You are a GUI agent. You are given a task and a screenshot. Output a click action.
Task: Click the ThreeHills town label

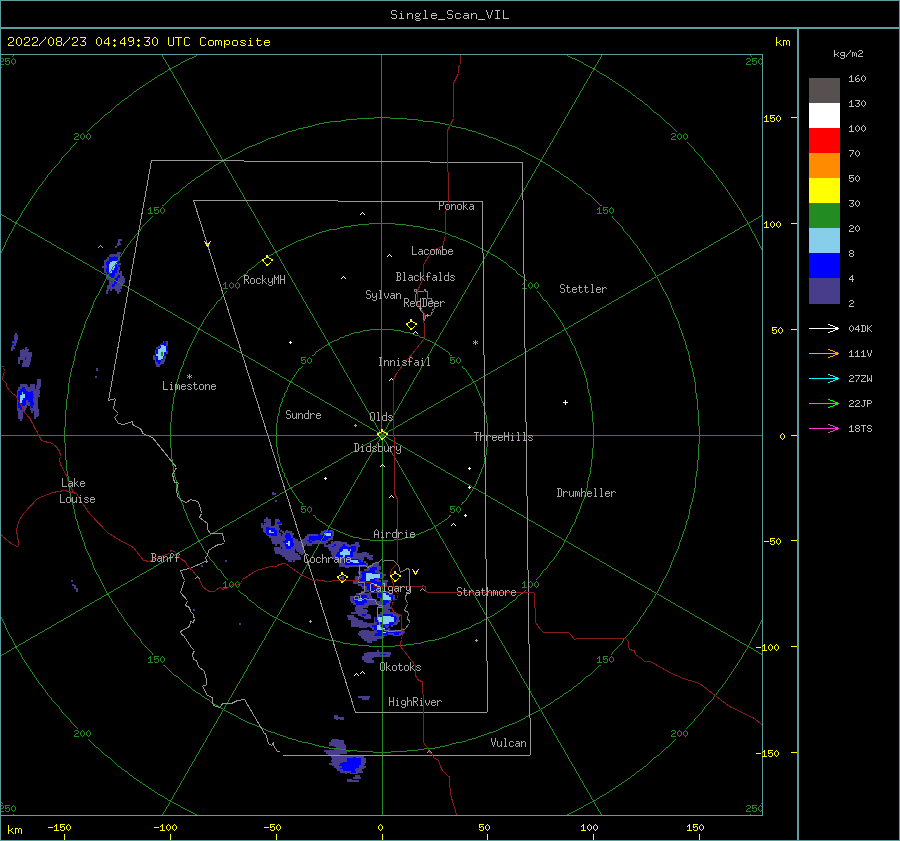[x=503, y=437]
